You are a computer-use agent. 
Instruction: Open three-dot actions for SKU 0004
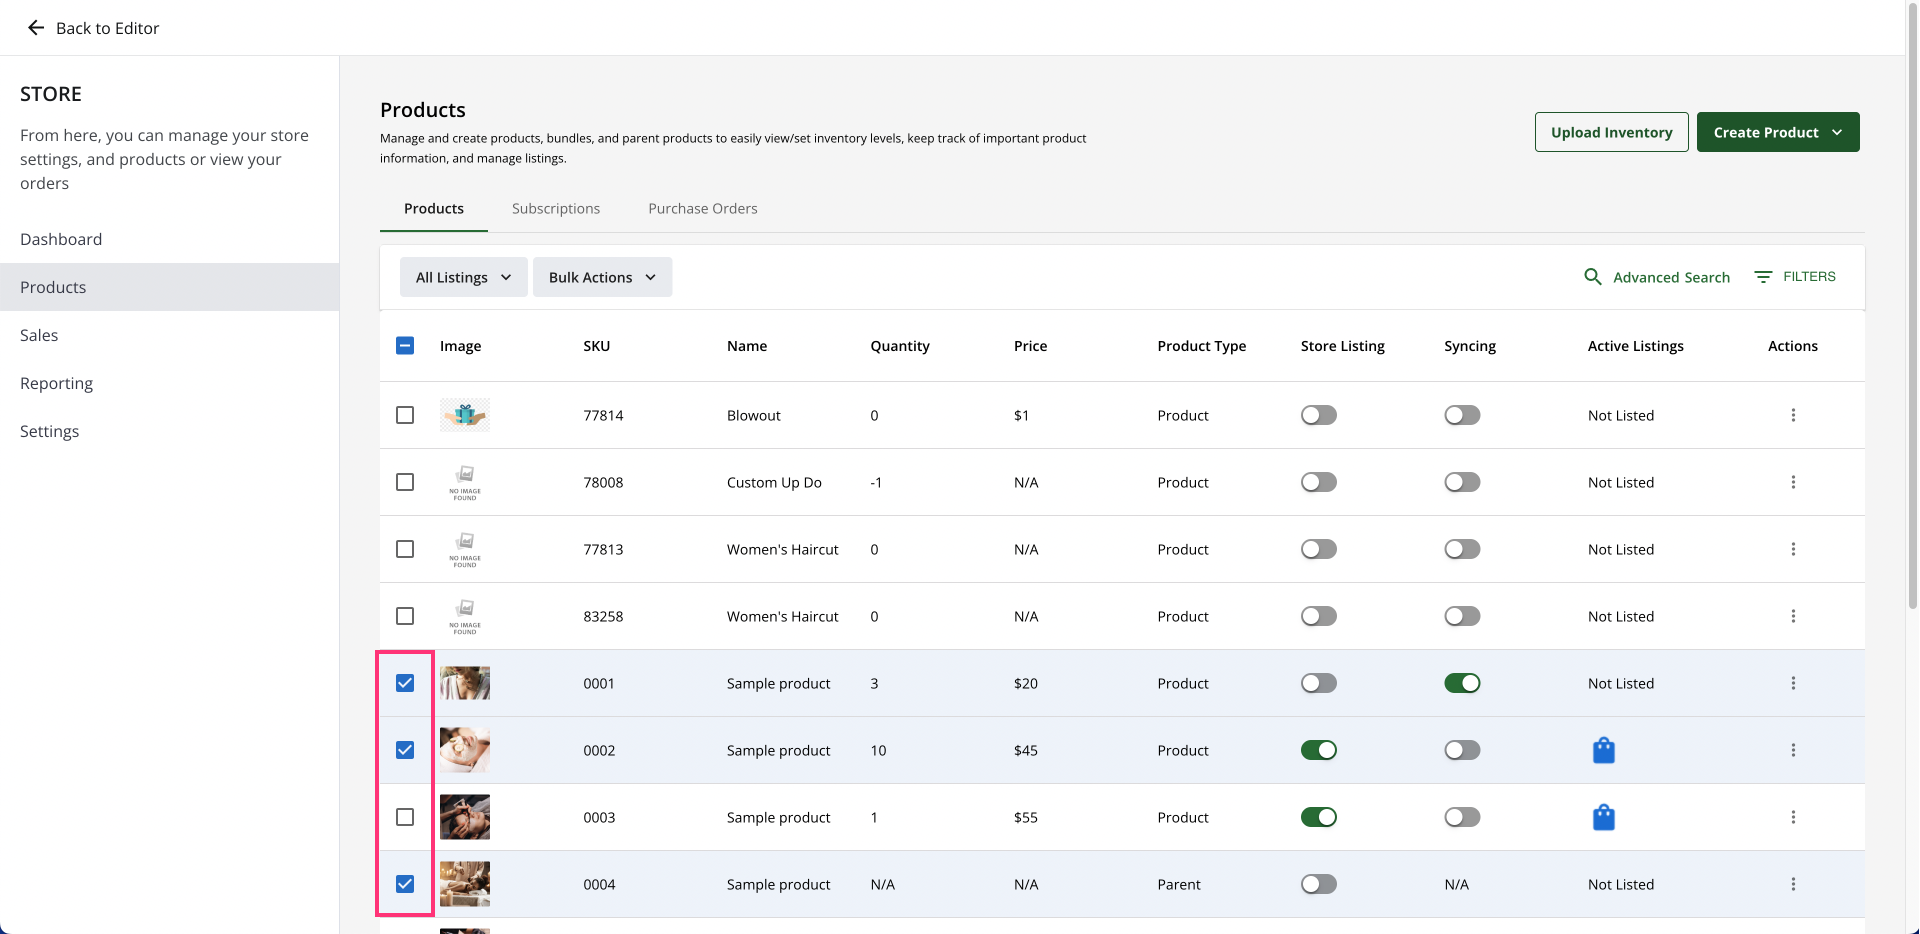(1792, 884)
